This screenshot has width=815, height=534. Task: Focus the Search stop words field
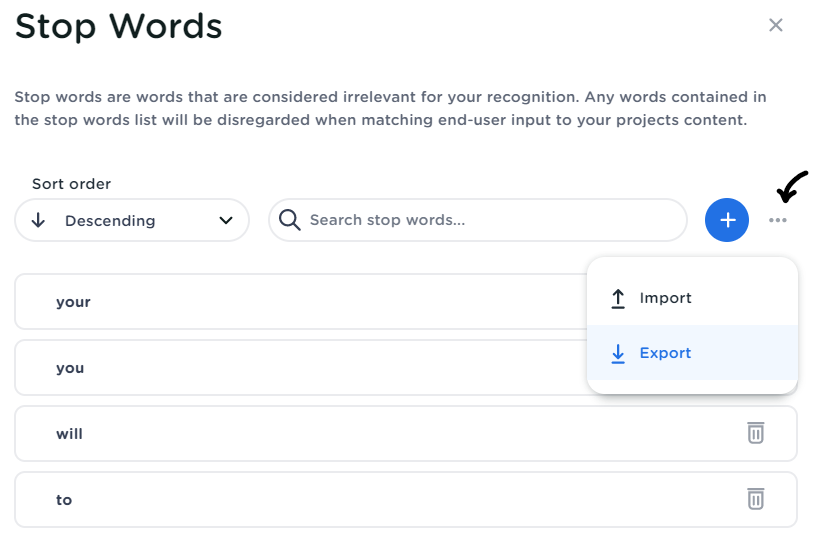490,220
